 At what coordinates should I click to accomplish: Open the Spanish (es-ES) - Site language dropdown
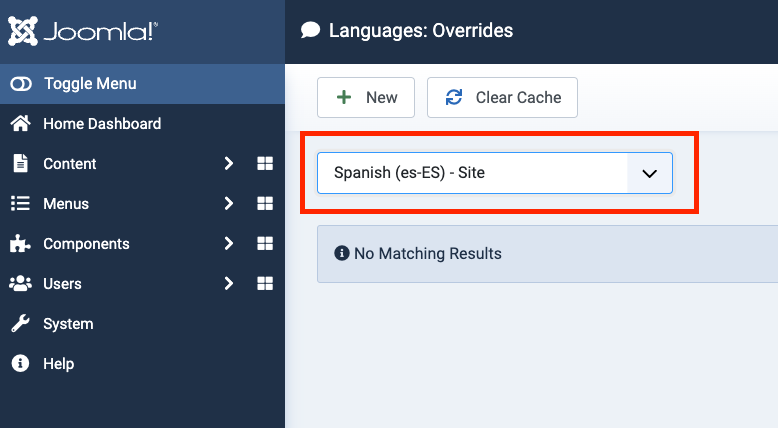tap(495, 173)
